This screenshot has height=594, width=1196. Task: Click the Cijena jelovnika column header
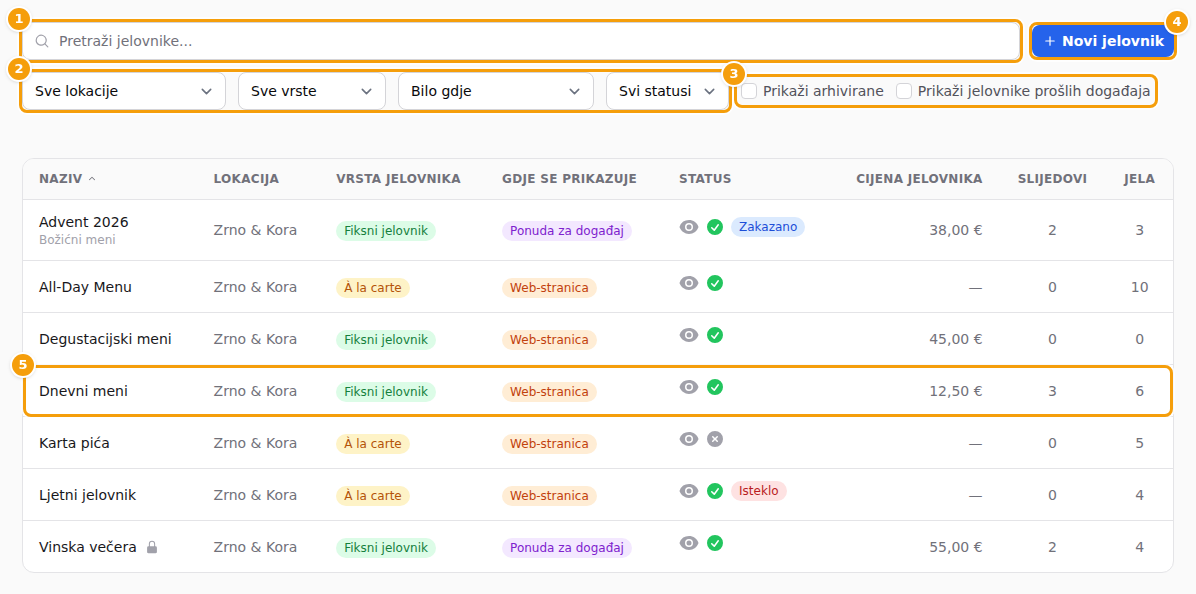[919, 179]
